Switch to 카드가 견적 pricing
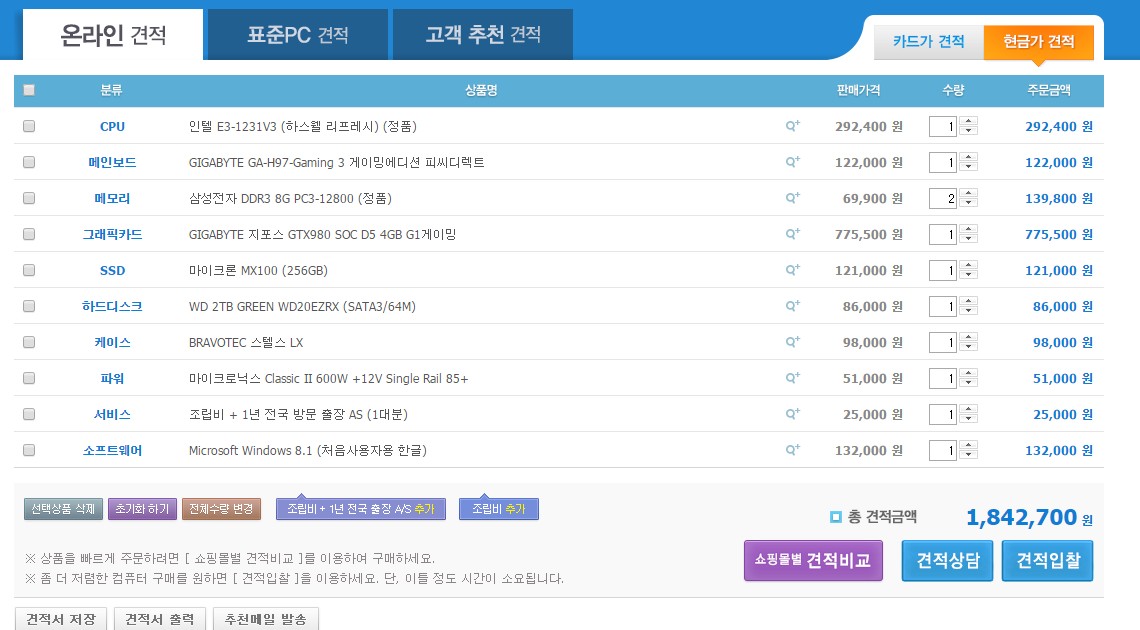Screen dimensions: 1140x630 click(928, 42)
